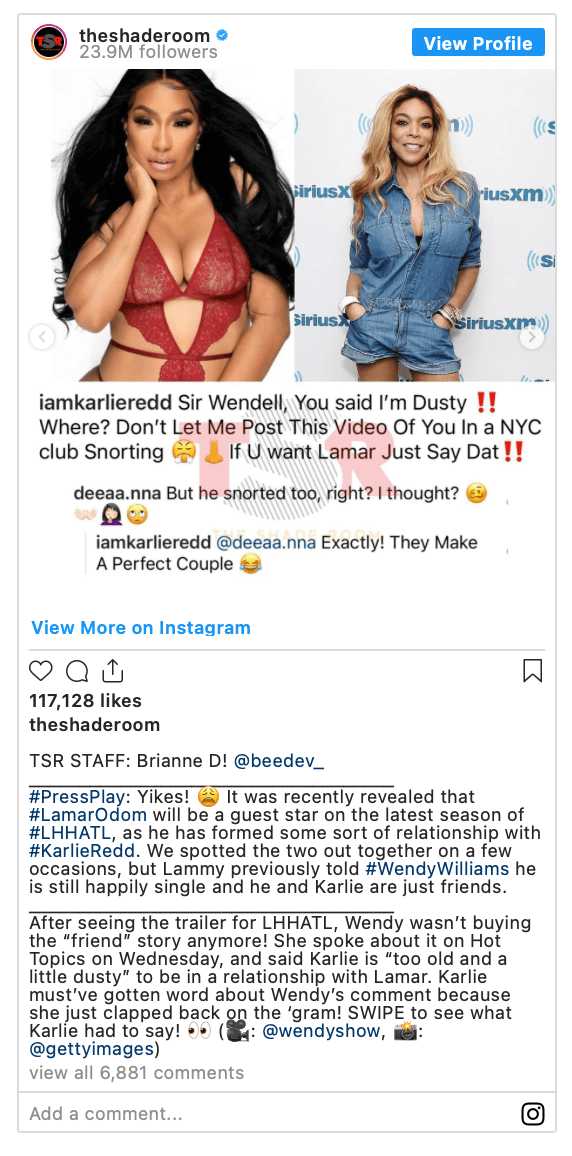Screen dimensions: 572x1156
Task: Click the share upload icon
Action: tap(112, 670)
